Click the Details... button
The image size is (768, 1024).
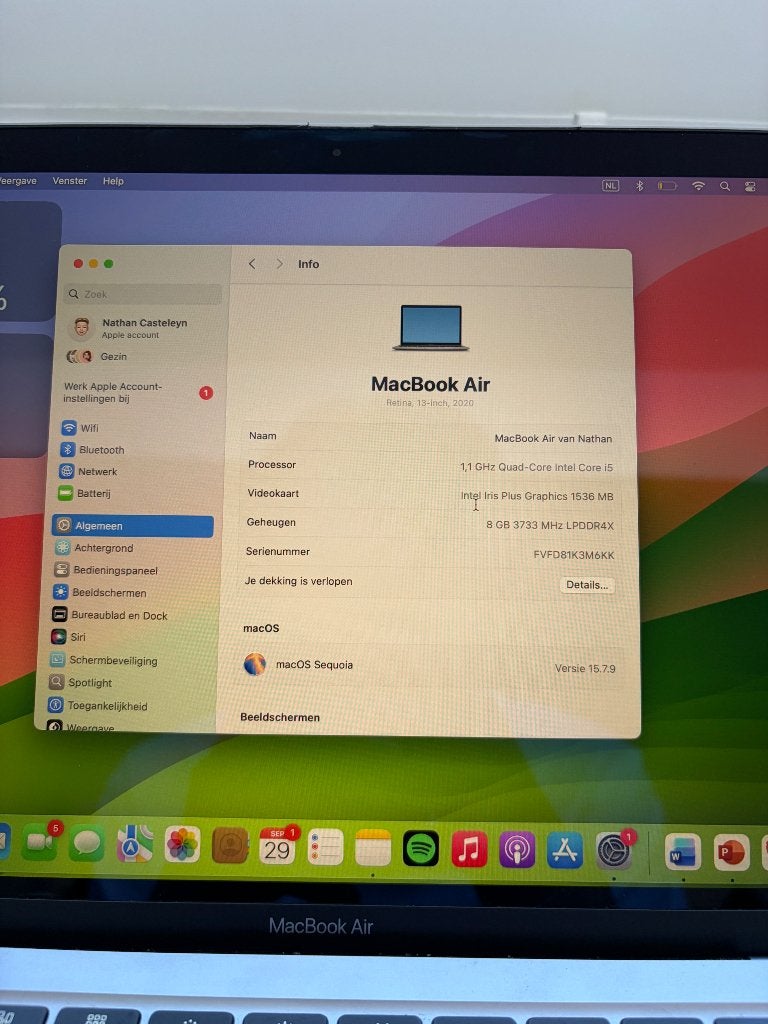pyautogui.click(x=587, y=585)
